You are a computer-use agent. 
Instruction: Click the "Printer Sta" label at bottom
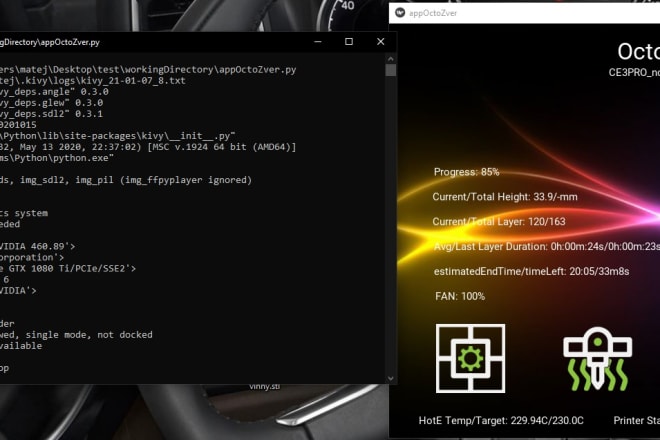click(x=636, y=421)
